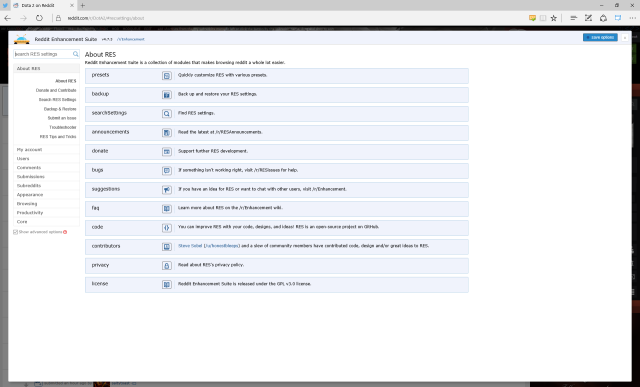Click red icon beside Show advanced options
Image resolution: width=640 pixels, height=387 pixels.
coord(65,232)
